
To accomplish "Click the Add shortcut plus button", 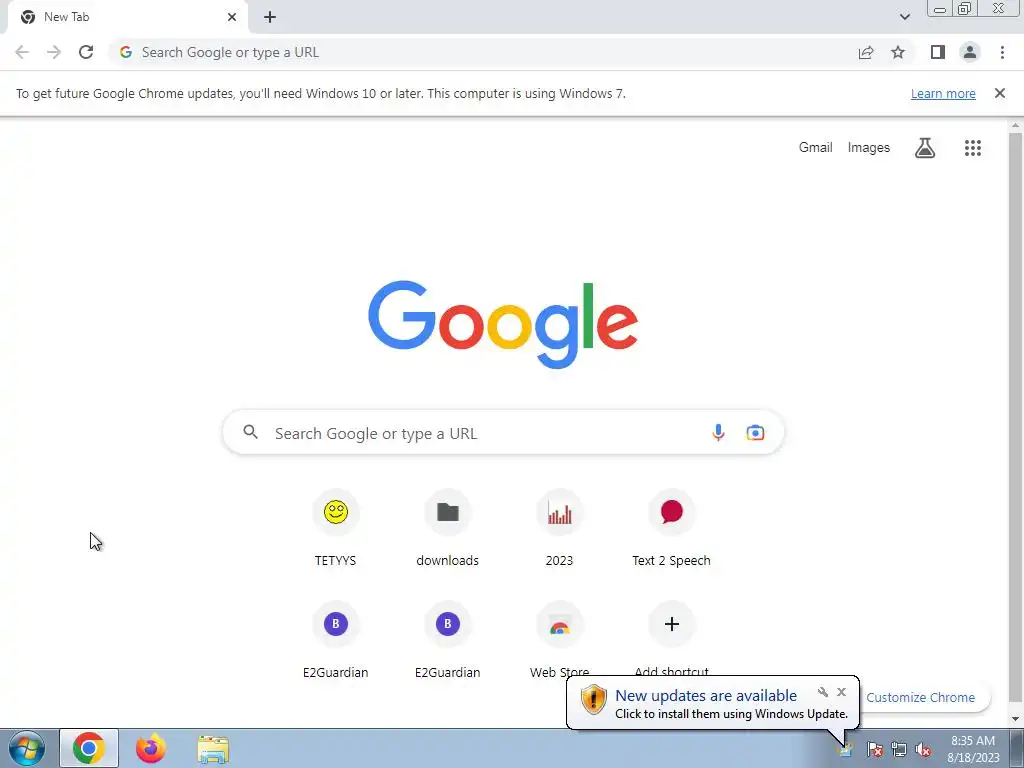I will pos(671,624).
